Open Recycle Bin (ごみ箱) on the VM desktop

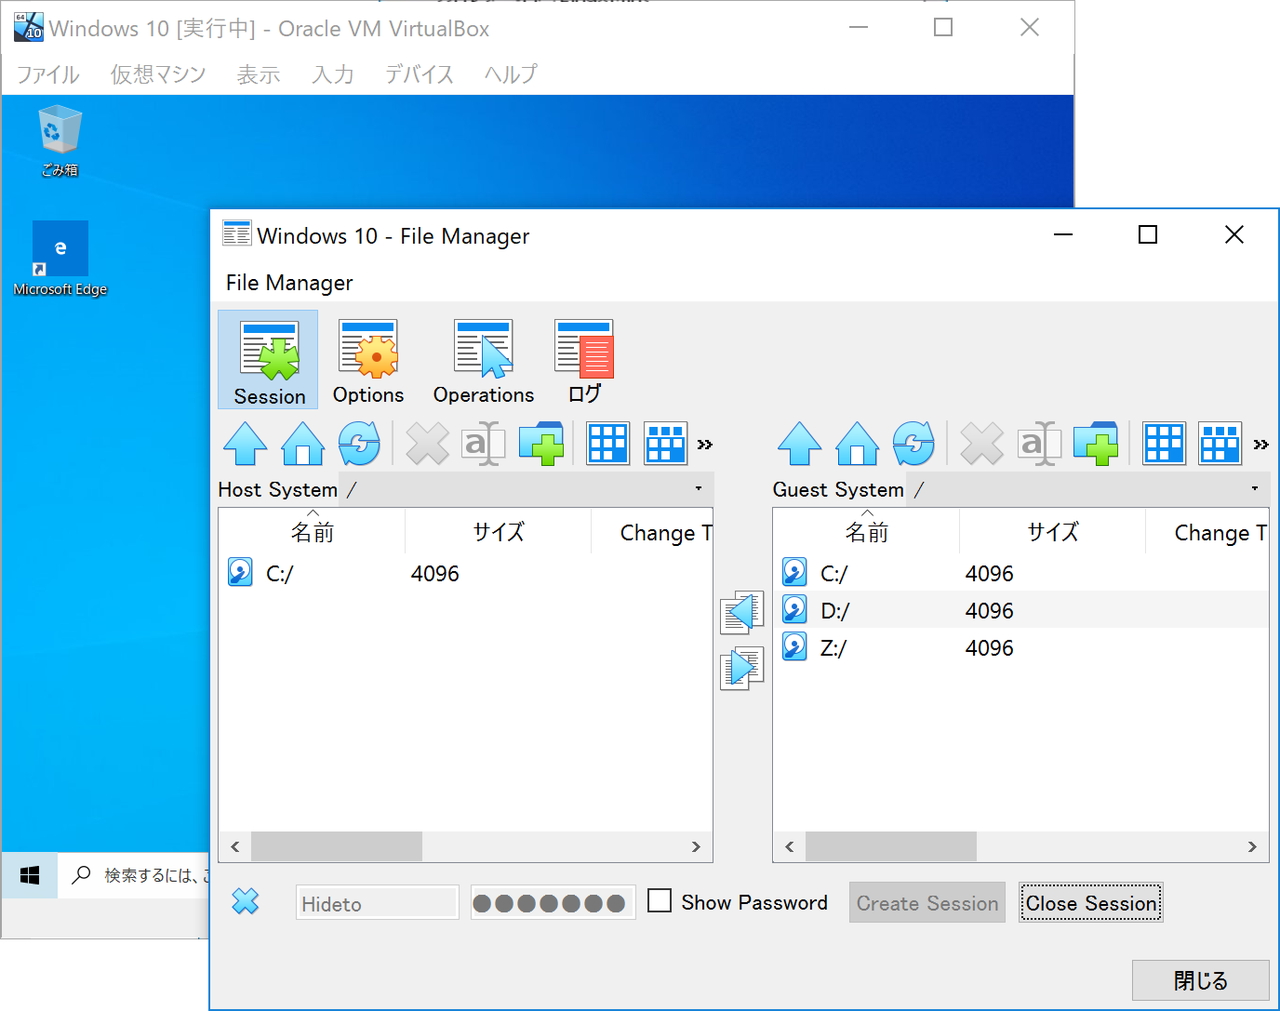click(x=60, y=142)
